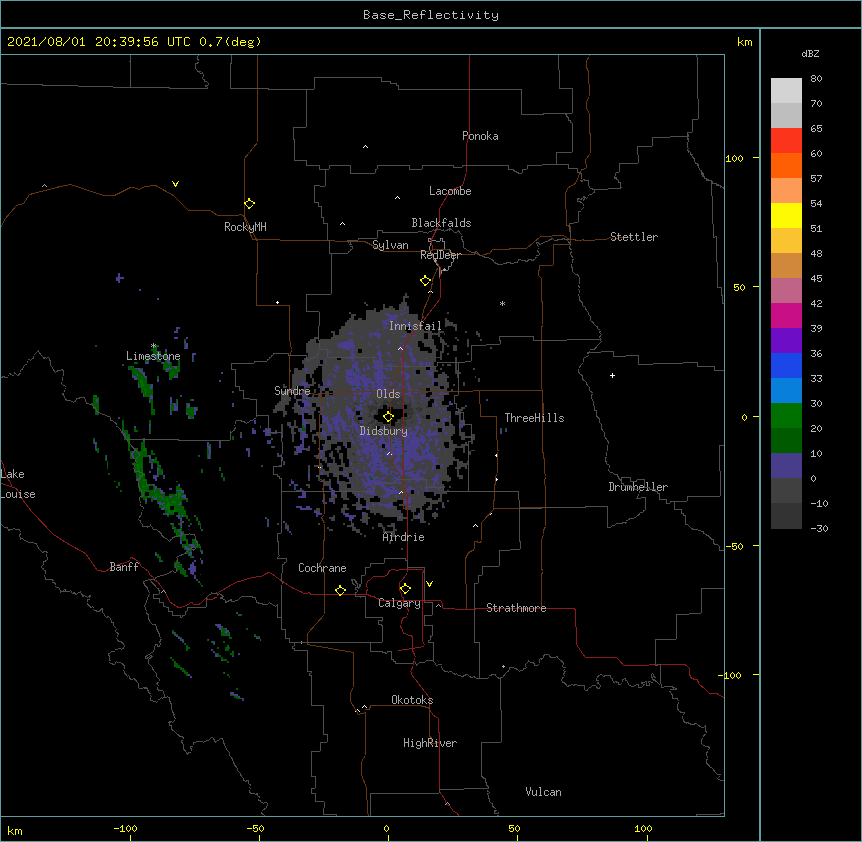862x842 pixels.
Task: Click the Lake Louise label
Action: click(x=18, y=484)
